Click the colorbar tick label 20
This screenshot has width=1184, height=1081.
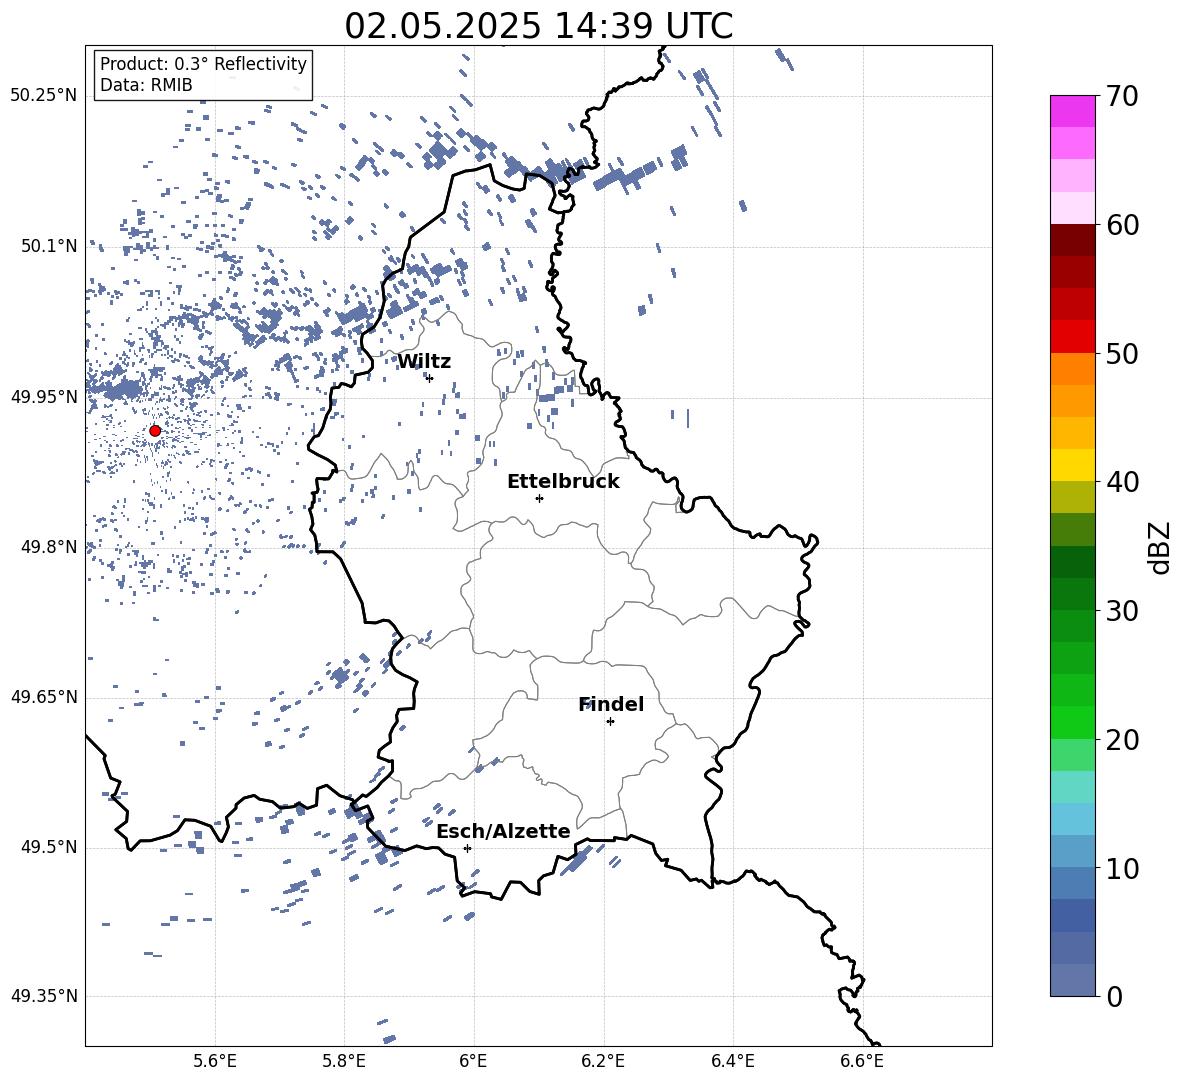(x=1122, y=740)
